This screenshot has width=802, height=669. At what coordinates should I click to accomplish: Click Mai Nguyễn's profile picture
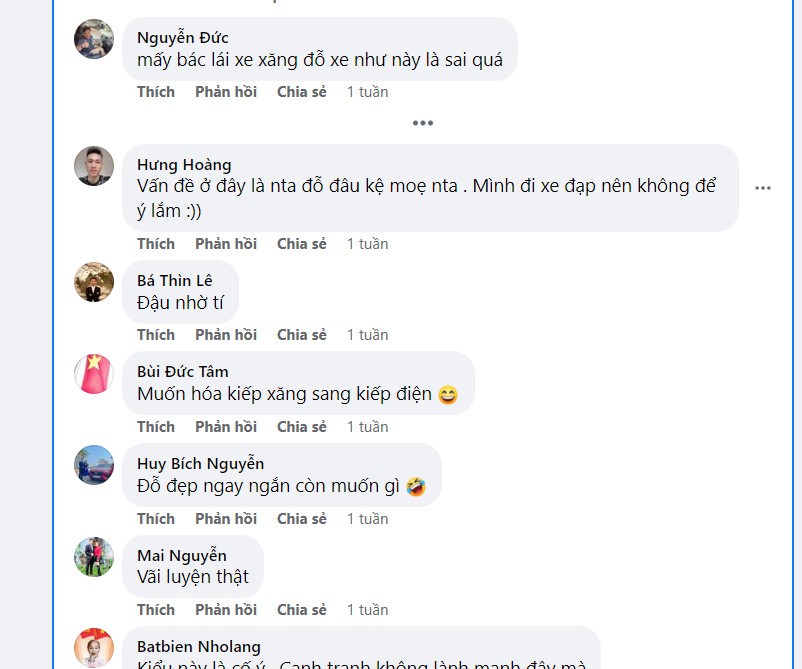click(x=94, y=557)
